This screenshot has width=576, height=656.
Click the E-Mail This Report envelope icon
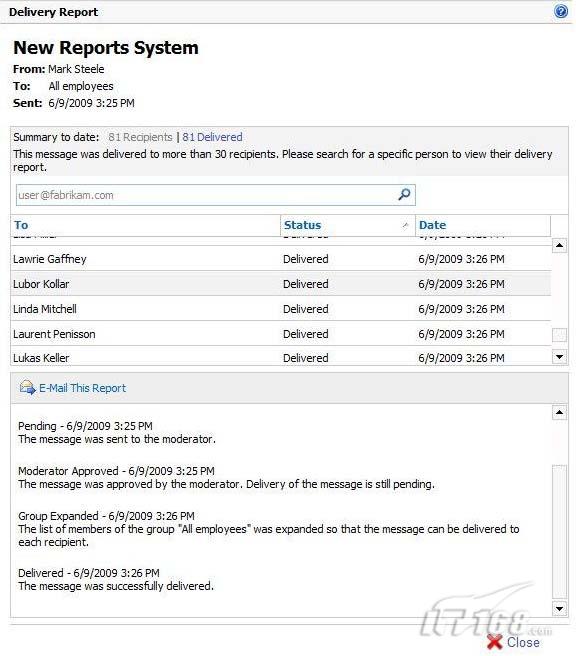pos(28,387)
